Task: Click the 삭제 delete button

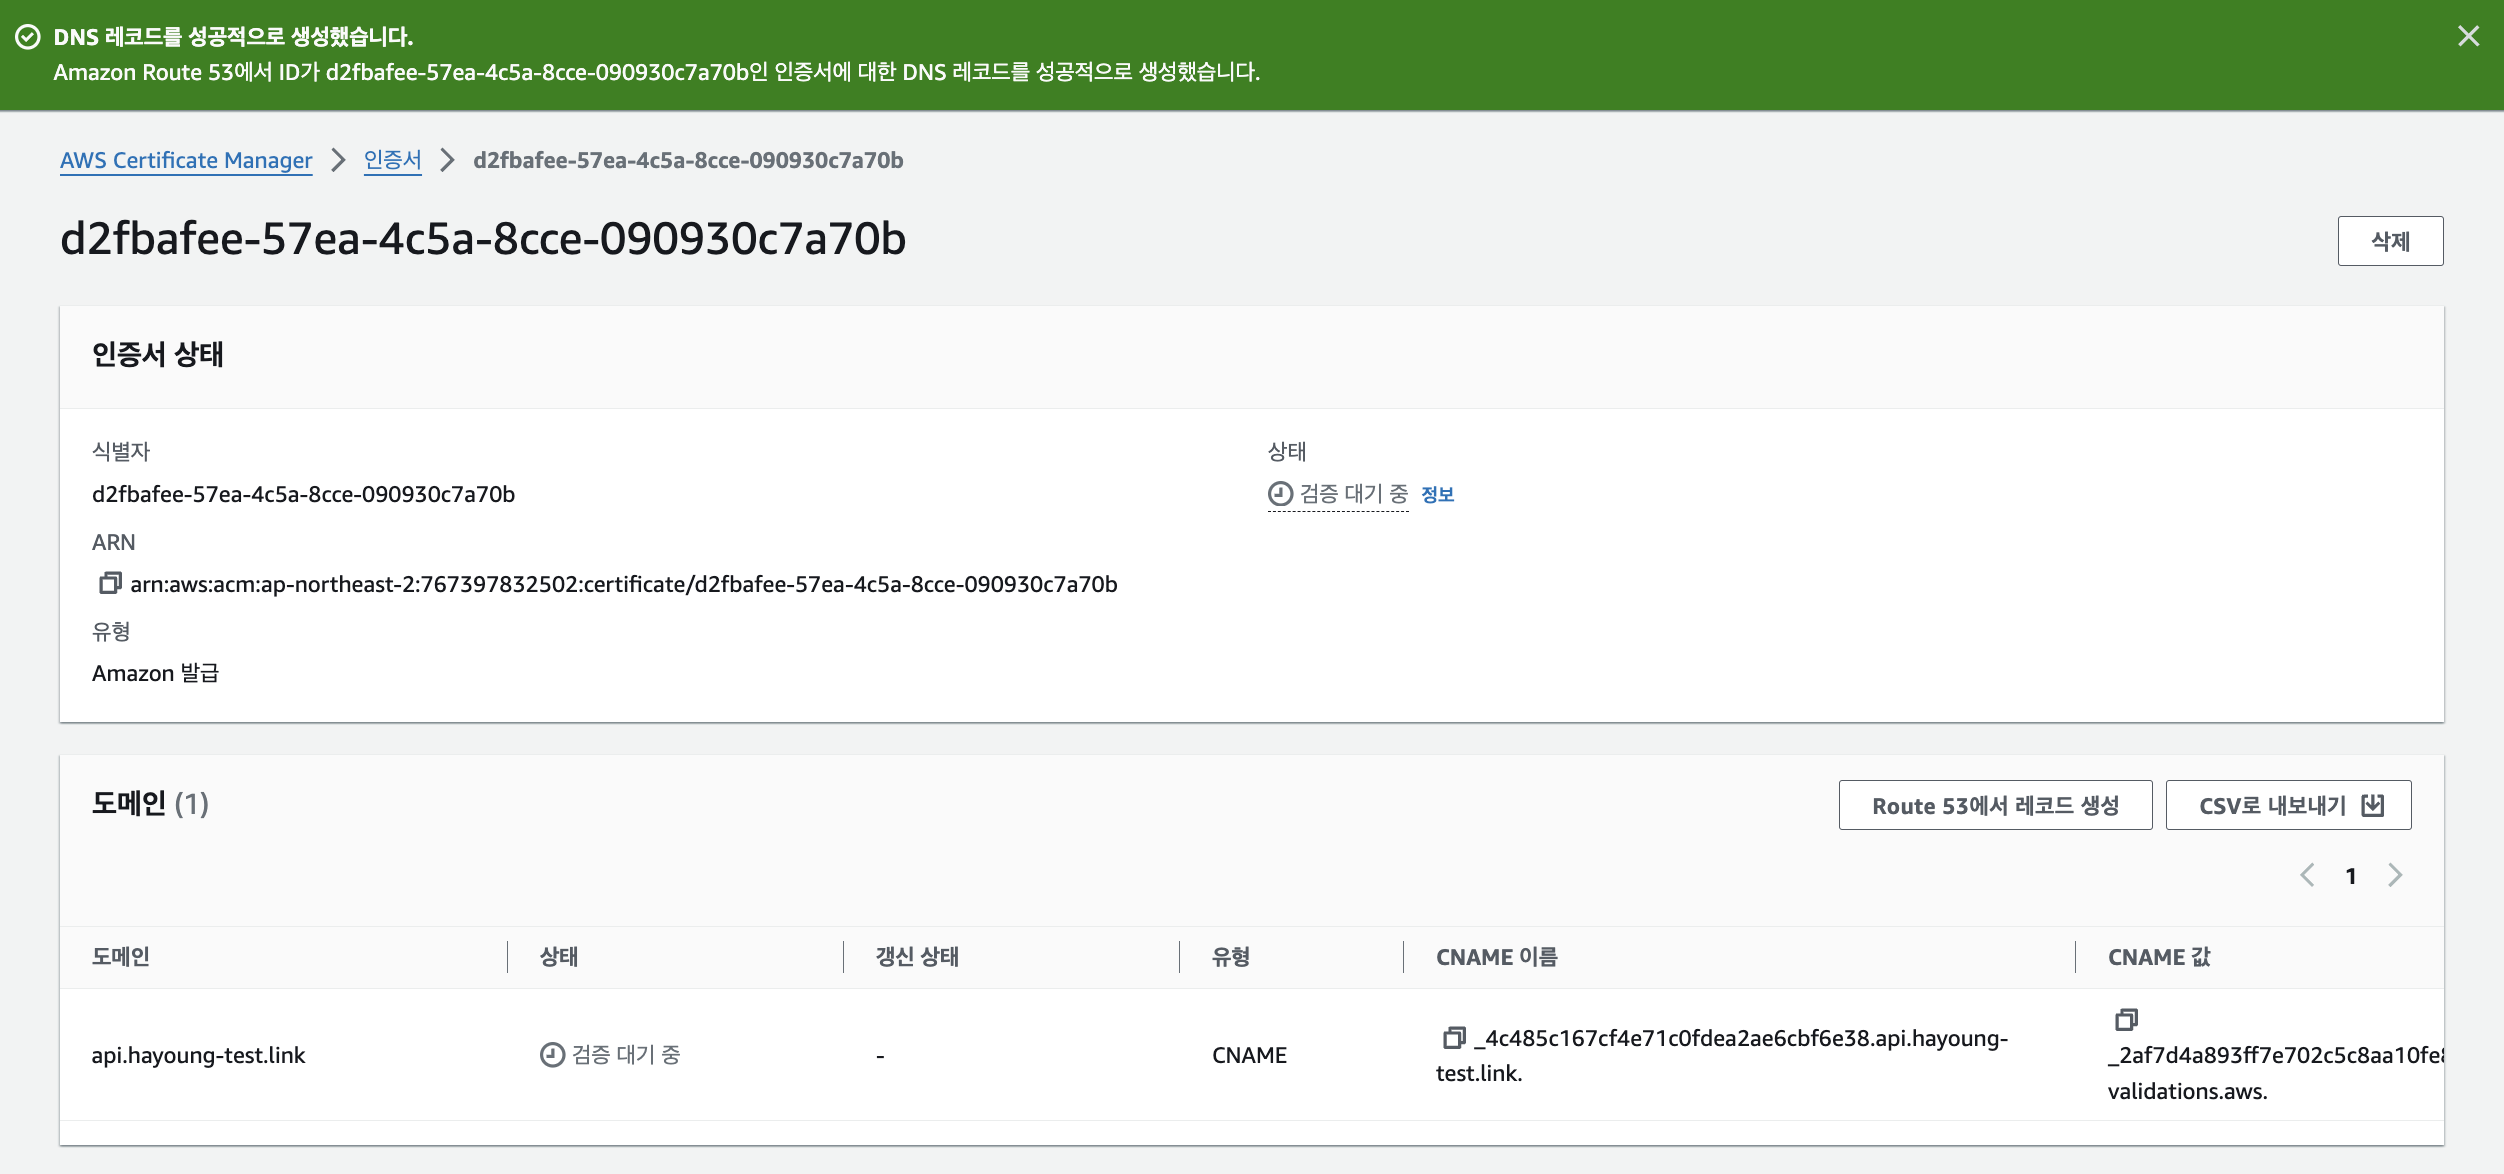Action: point(2390,241)
